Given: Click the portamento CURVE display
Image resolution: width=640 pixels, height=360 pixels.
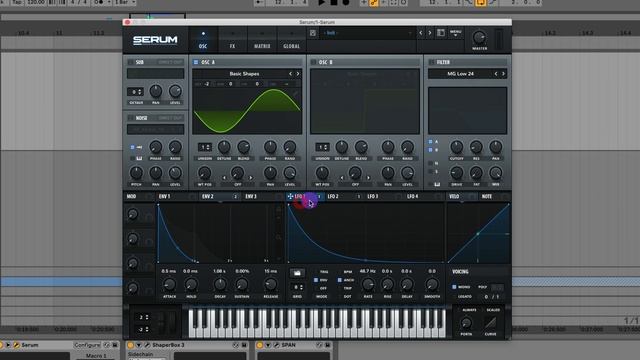Looking at the screenshot, I should tap(490, 323).
